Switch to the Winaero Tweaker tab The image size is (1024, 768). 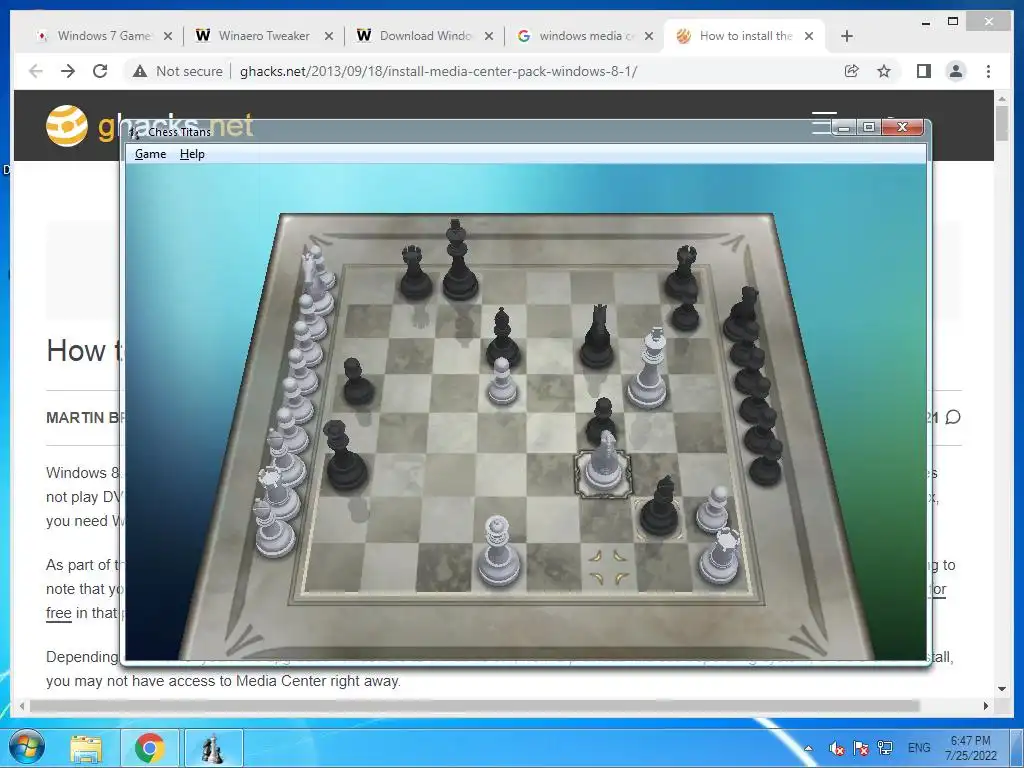pos(264,36)
